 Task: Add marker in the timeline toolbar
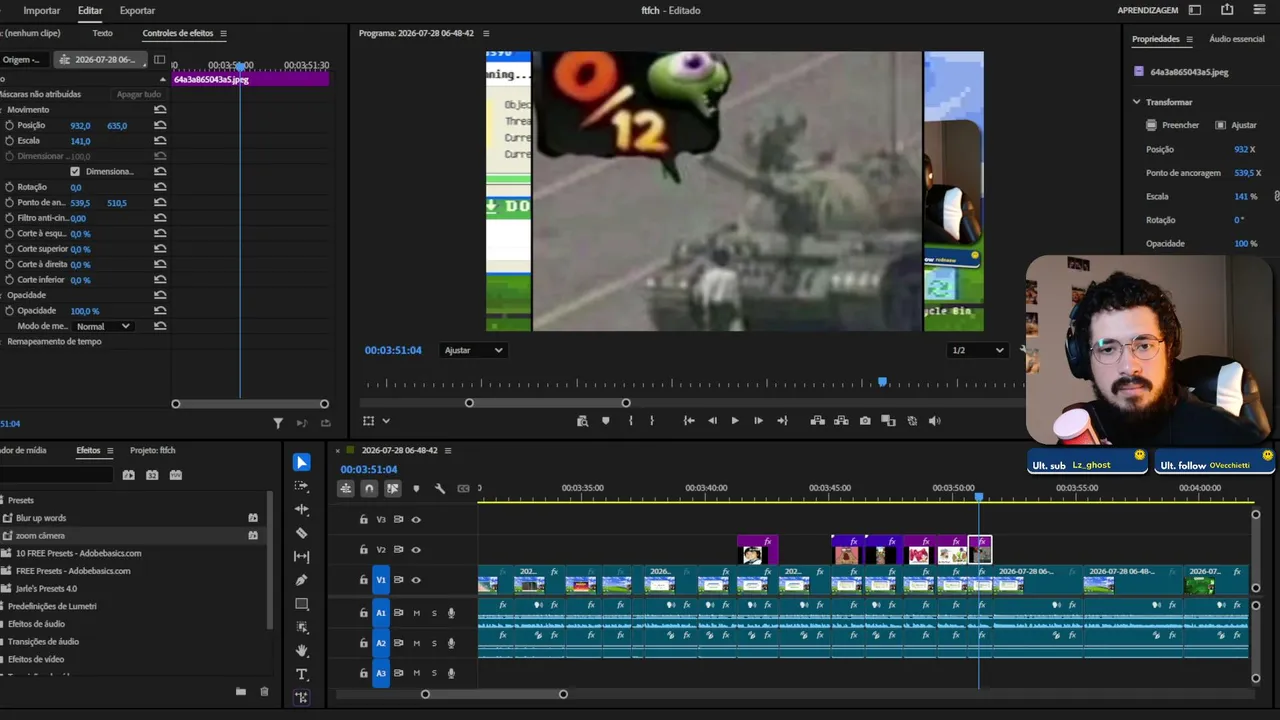coord(416,489)
